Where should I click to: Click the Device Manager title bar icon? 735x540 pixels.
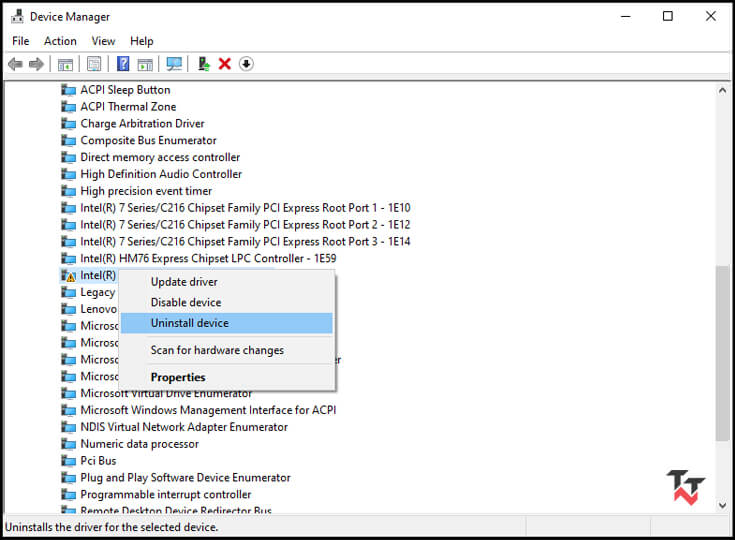point(17,16)
